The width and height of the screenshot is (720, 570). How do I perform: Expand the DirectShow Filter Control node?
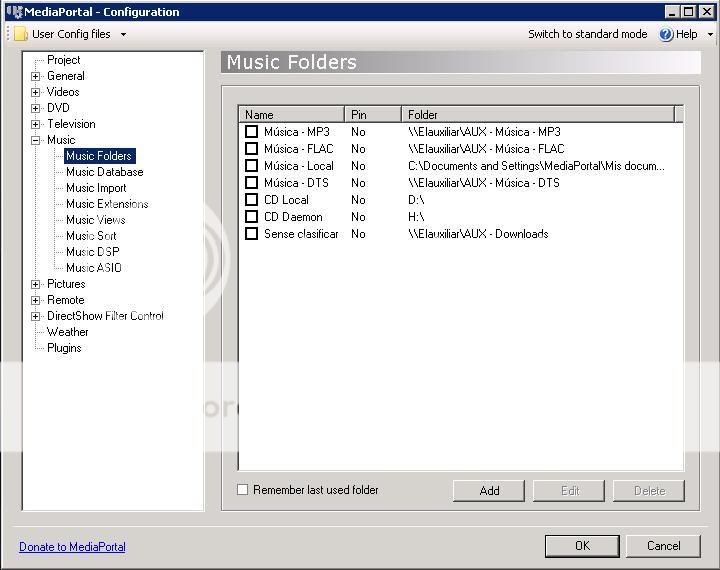35,316
